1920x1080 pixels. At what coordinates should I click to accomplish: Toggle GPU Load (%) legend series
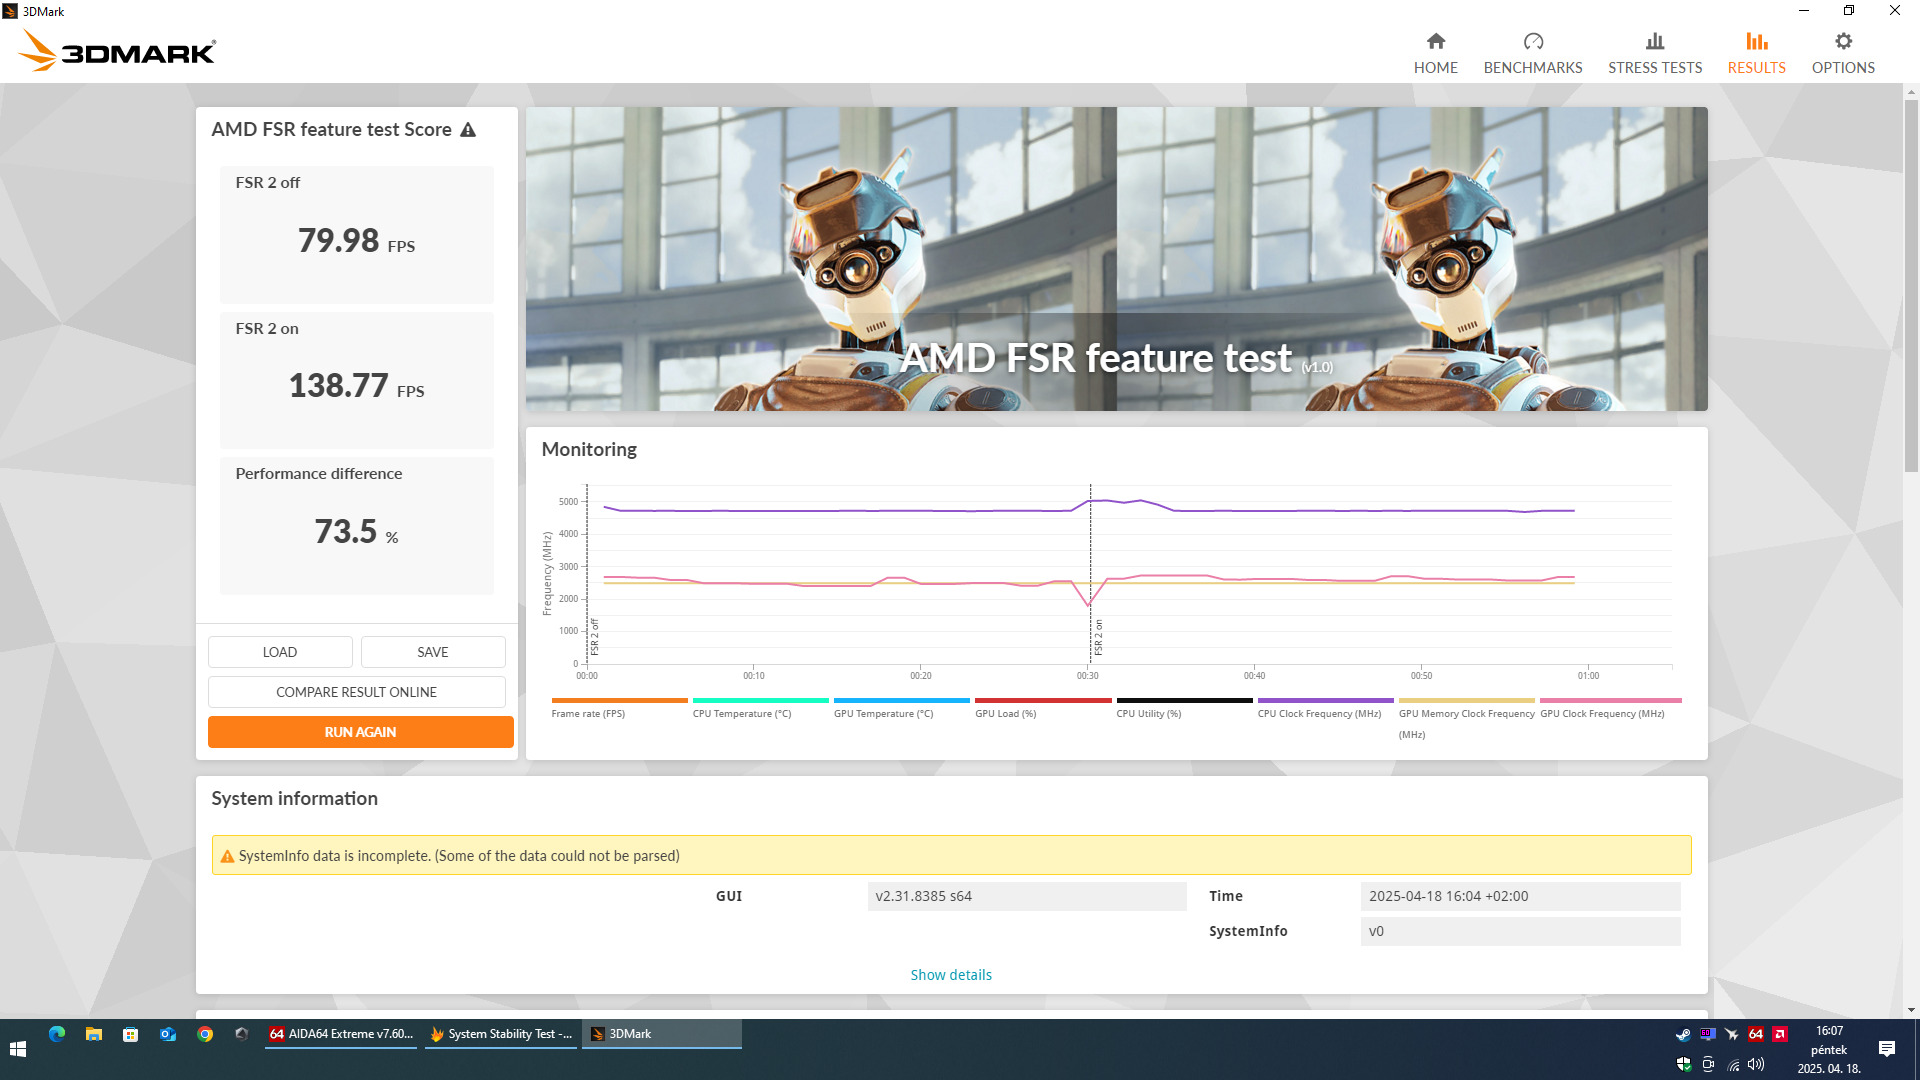1005,714
